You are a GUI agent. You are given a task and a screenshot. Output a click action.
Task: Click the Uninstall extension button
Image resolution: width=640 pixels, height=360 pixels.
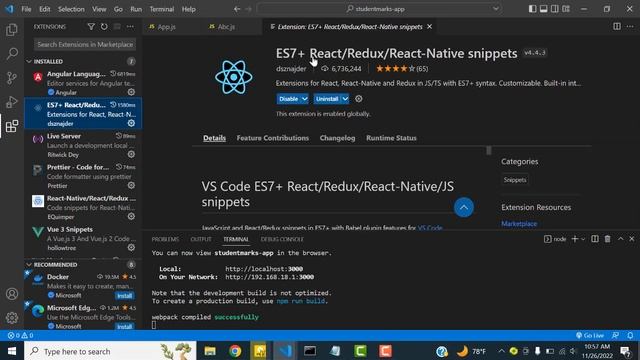(x=327, y=99)
